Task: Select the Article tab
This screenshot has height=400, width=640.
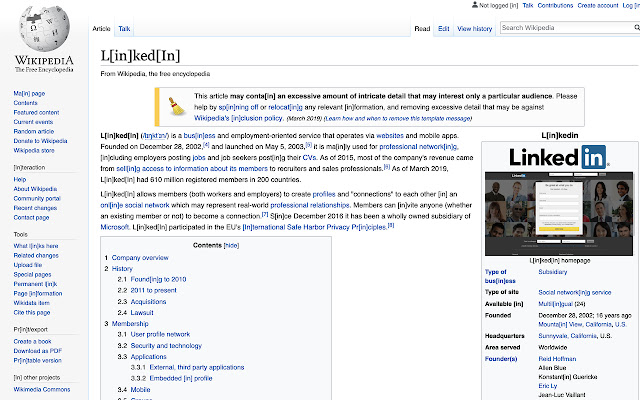Action: (x=101, y=29)
